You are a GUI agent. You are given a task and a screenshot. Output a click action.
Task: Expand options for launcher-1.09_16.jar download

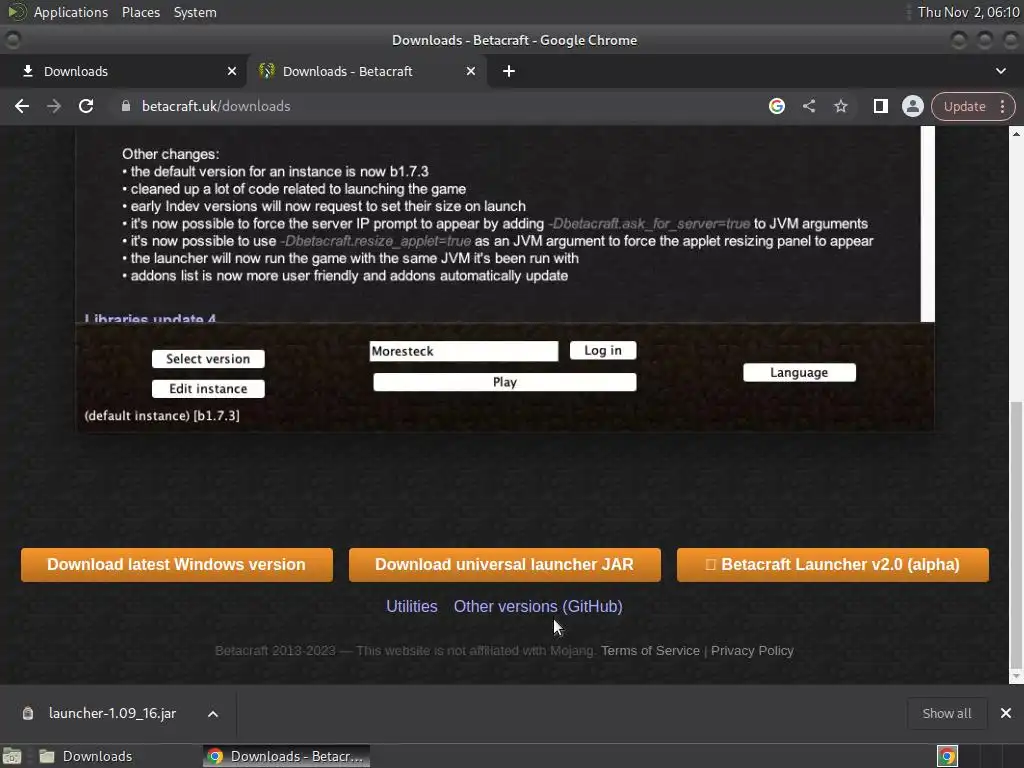[x=213, y=714]
